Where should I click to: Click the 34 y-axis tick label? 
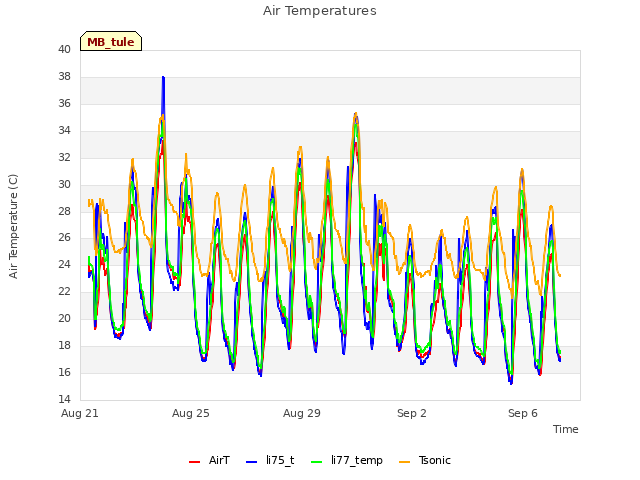tap(64, 130)
